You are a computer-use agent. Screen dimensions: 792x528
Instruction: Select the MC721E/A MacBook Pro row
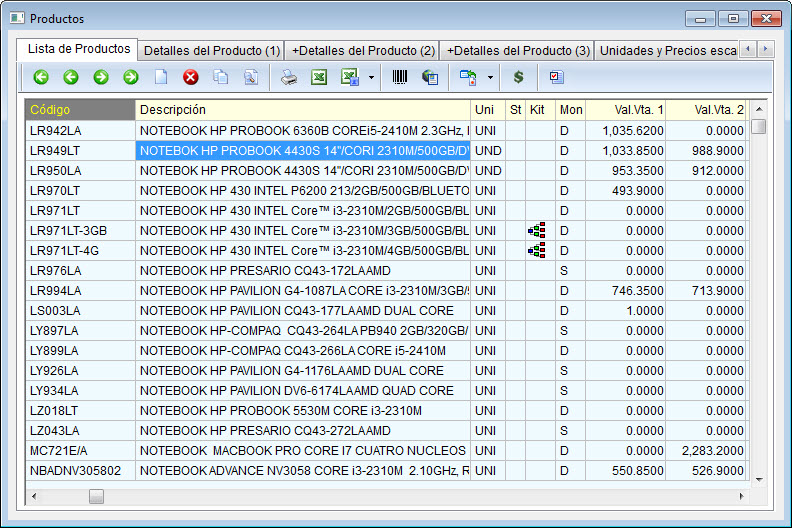(302, 450)
